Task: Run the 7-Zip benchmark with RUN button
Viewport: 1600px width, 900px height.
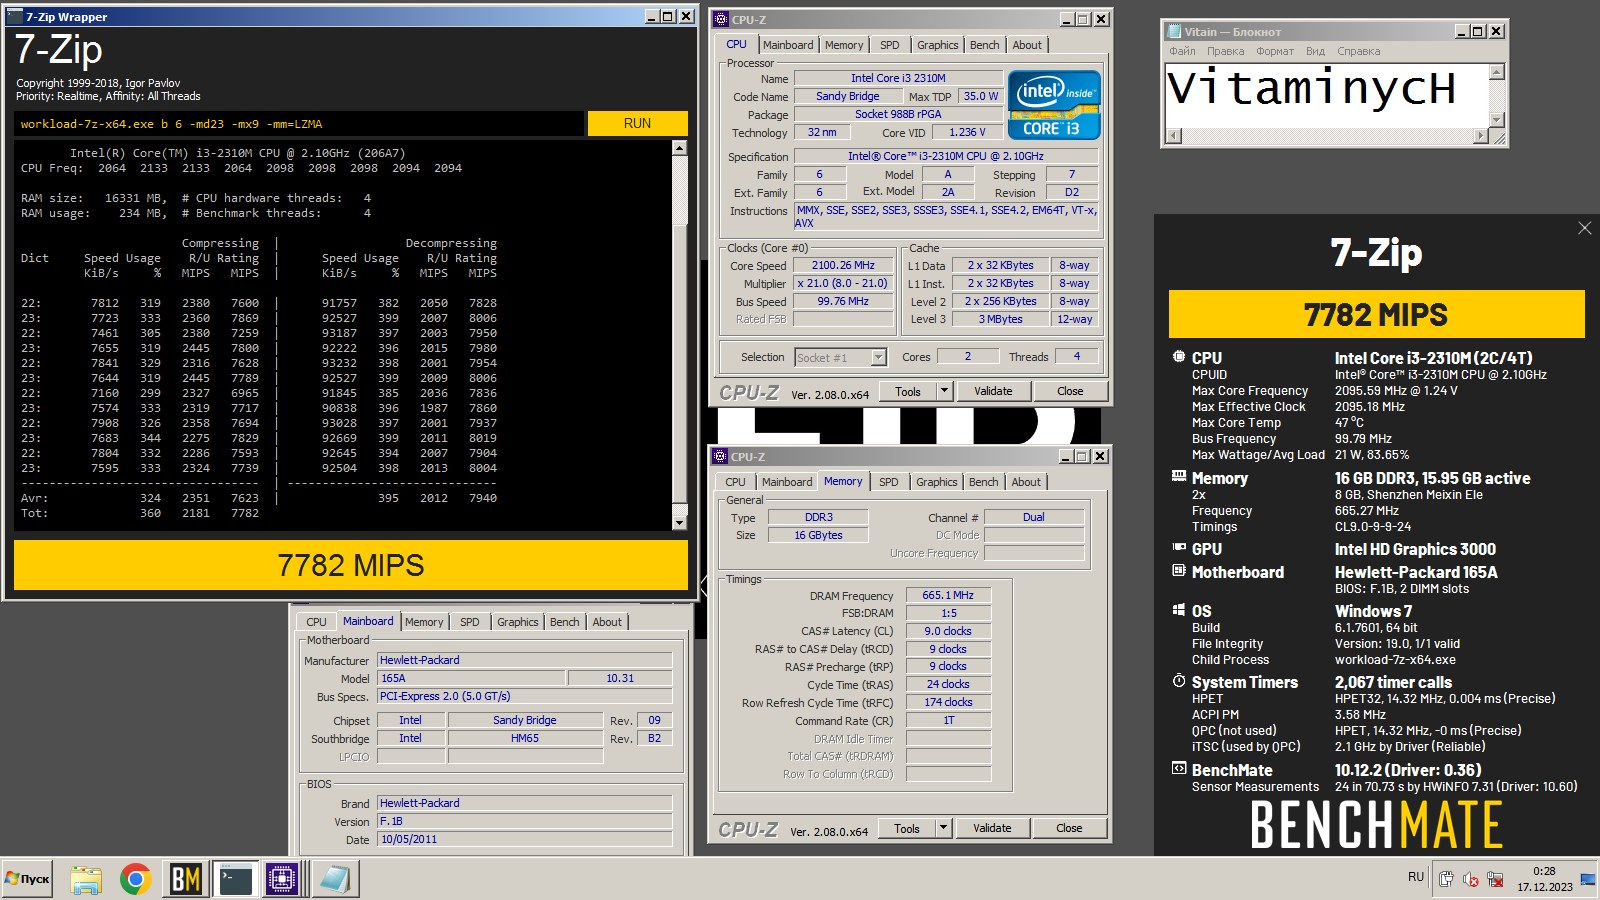Action: point(637,123)
